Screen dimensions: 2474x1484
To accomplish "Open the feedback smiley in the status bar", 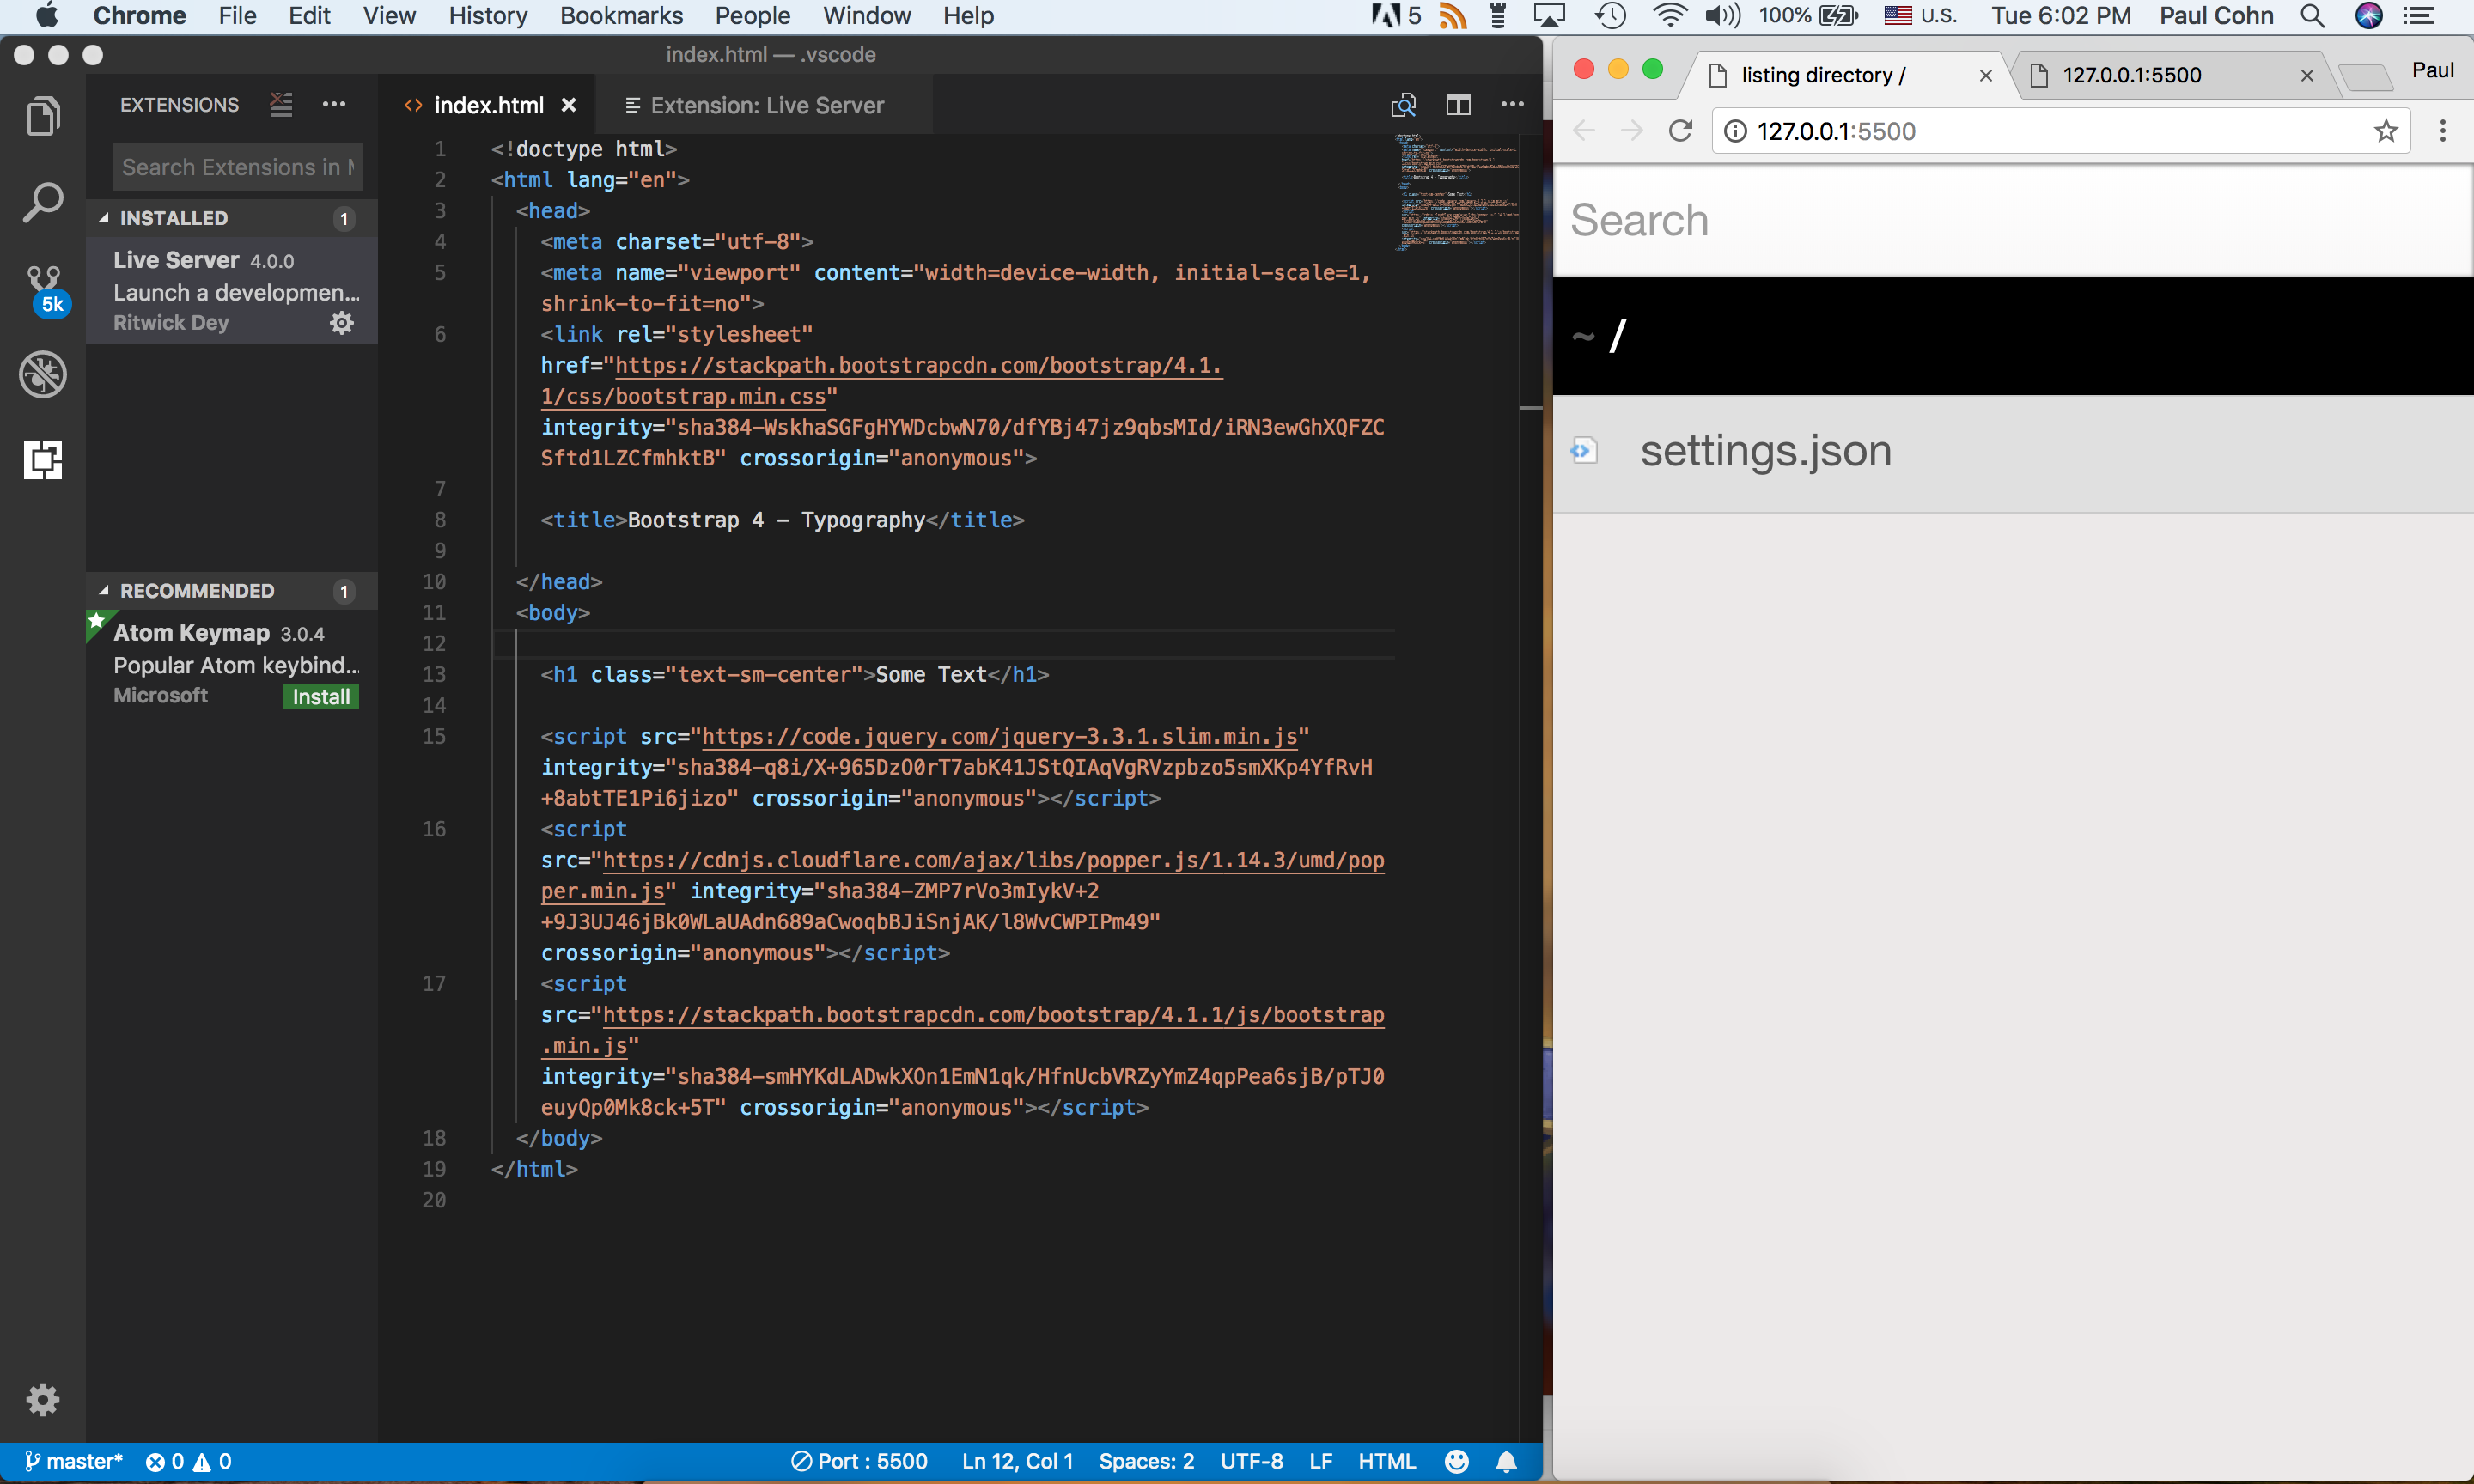I will click(1456, 1461).
